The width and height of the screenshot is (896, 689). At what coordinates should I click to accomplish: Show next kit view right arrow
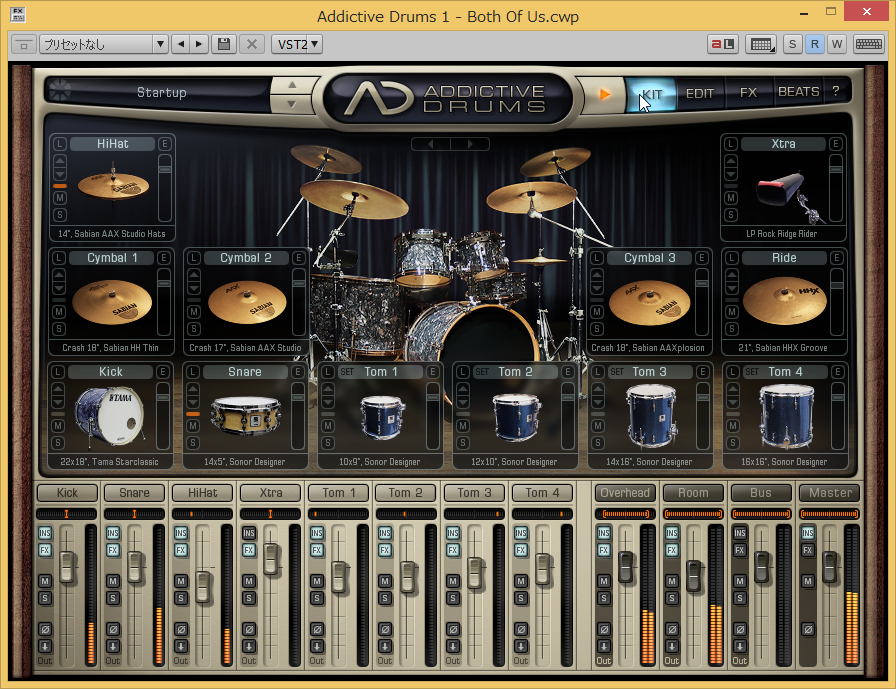point(470,144)
